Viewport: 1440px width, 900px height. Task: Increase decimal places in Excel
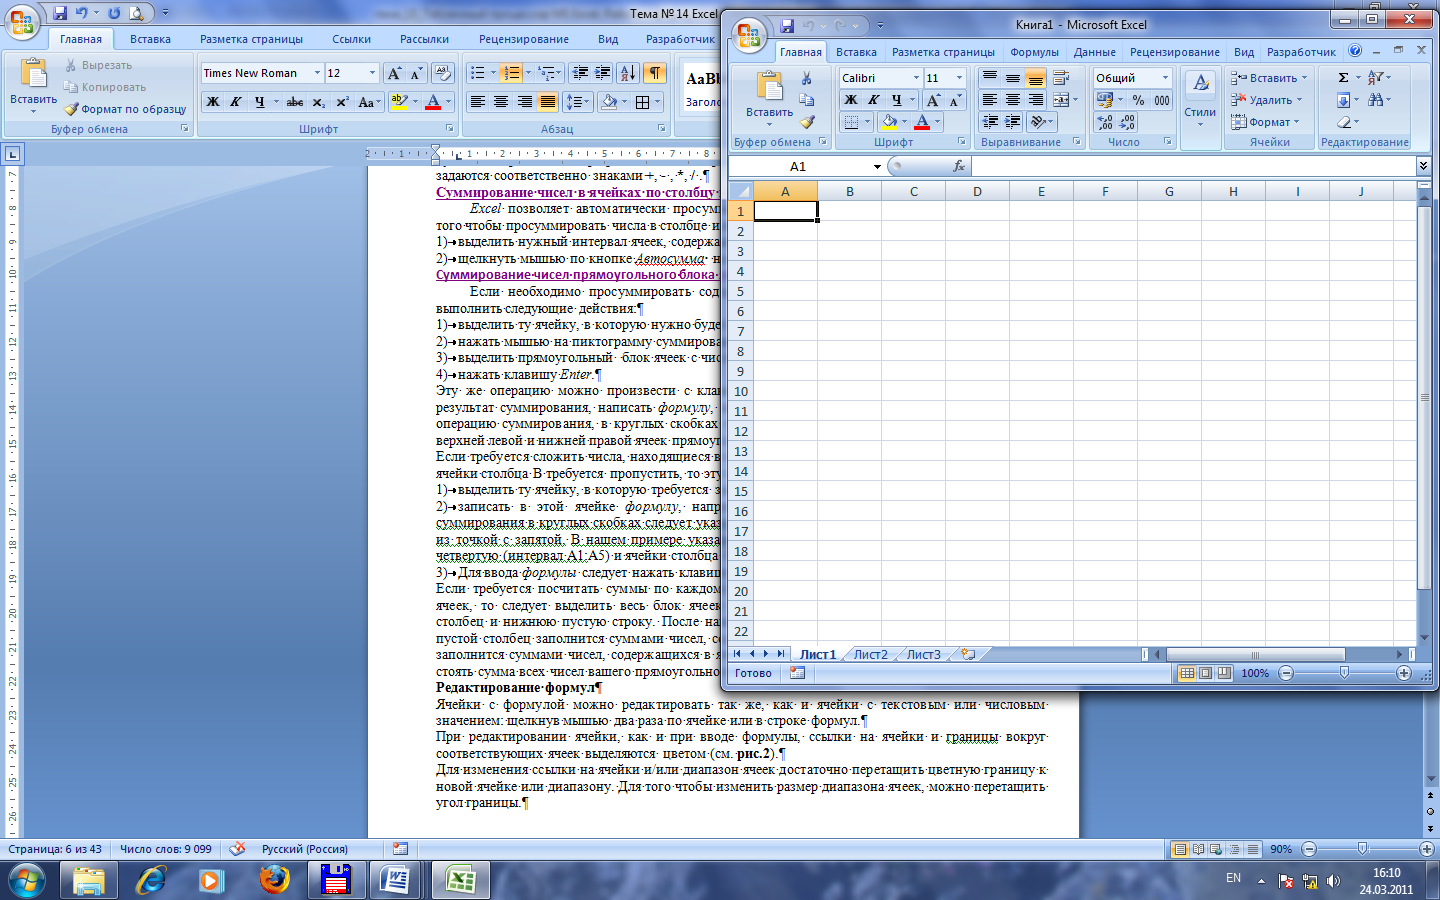(1105, 122)
